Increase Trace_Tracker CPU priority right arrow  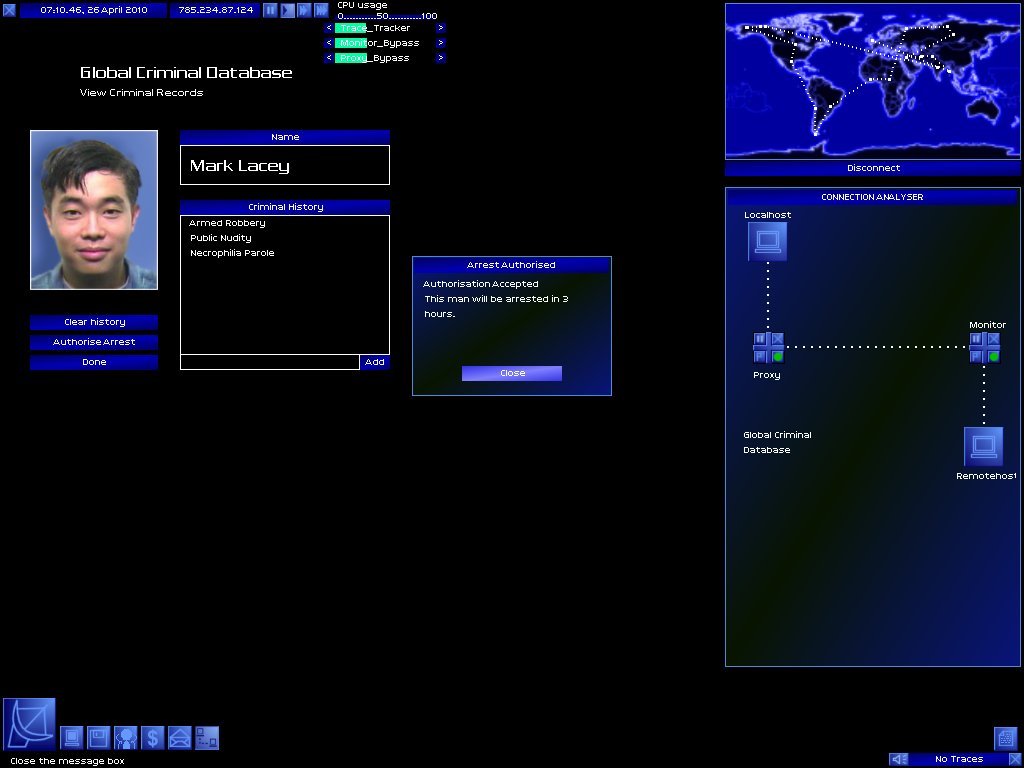[x=441, y=28]
